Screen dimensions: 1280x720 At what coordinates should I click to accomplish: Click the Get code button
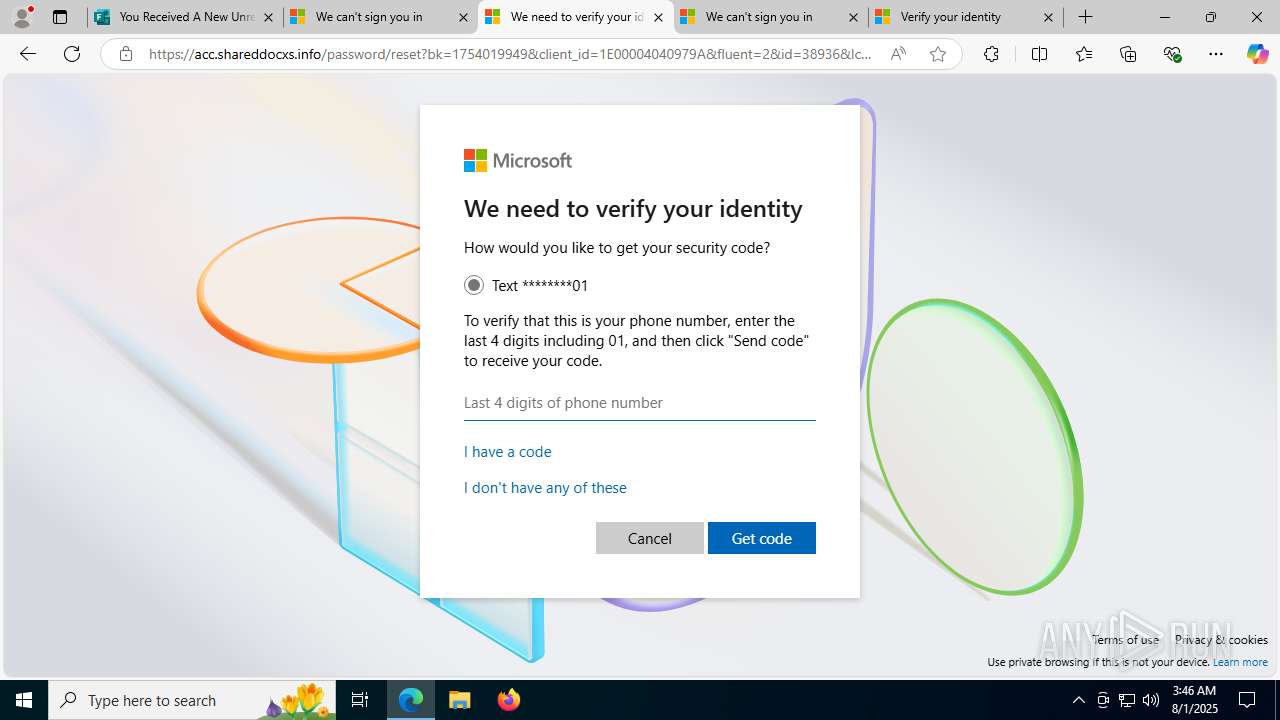[762, 538]
